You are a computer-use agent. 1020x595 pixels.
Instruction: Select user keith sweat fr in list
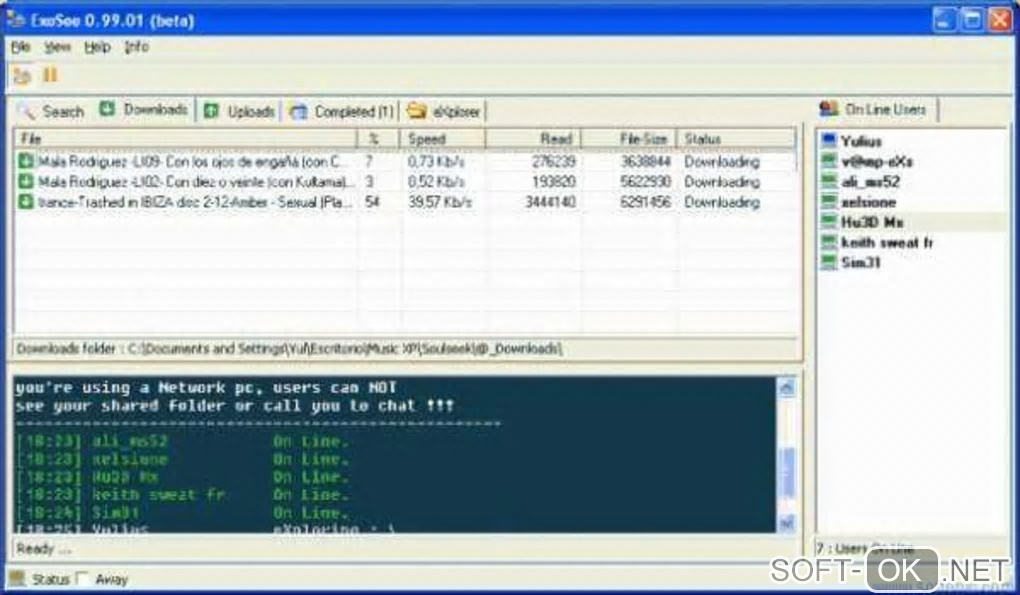point(887,242)
